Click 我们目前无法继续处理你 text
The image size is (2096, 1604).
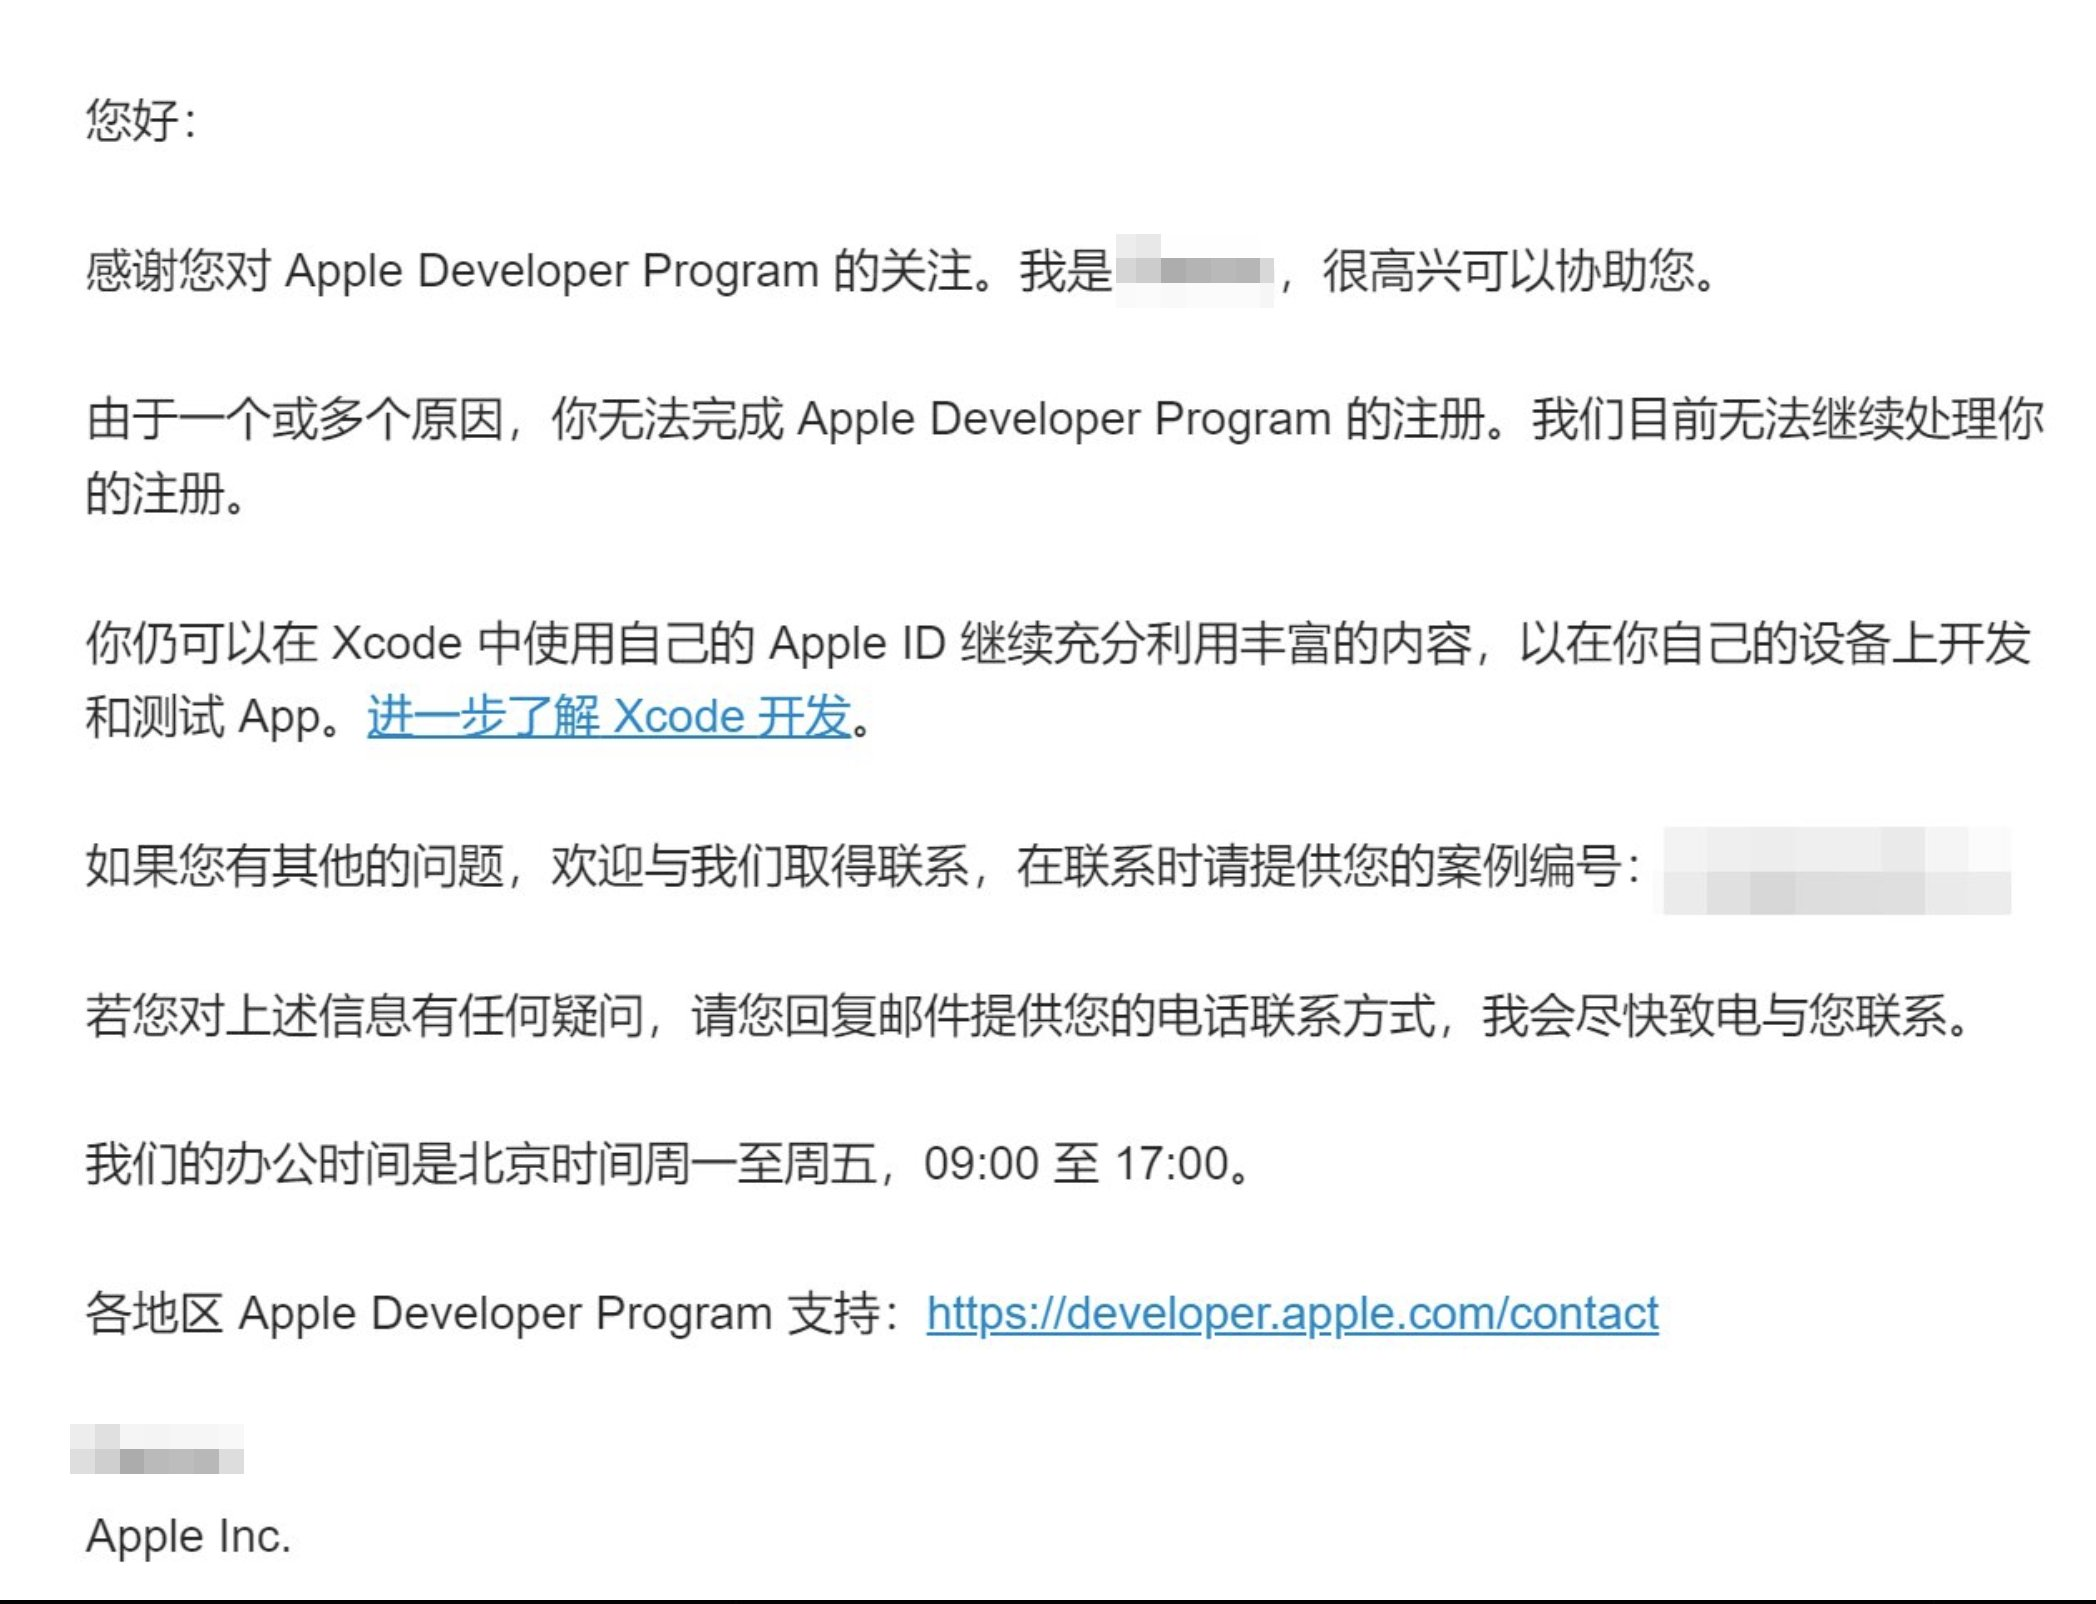(1786, 419)
